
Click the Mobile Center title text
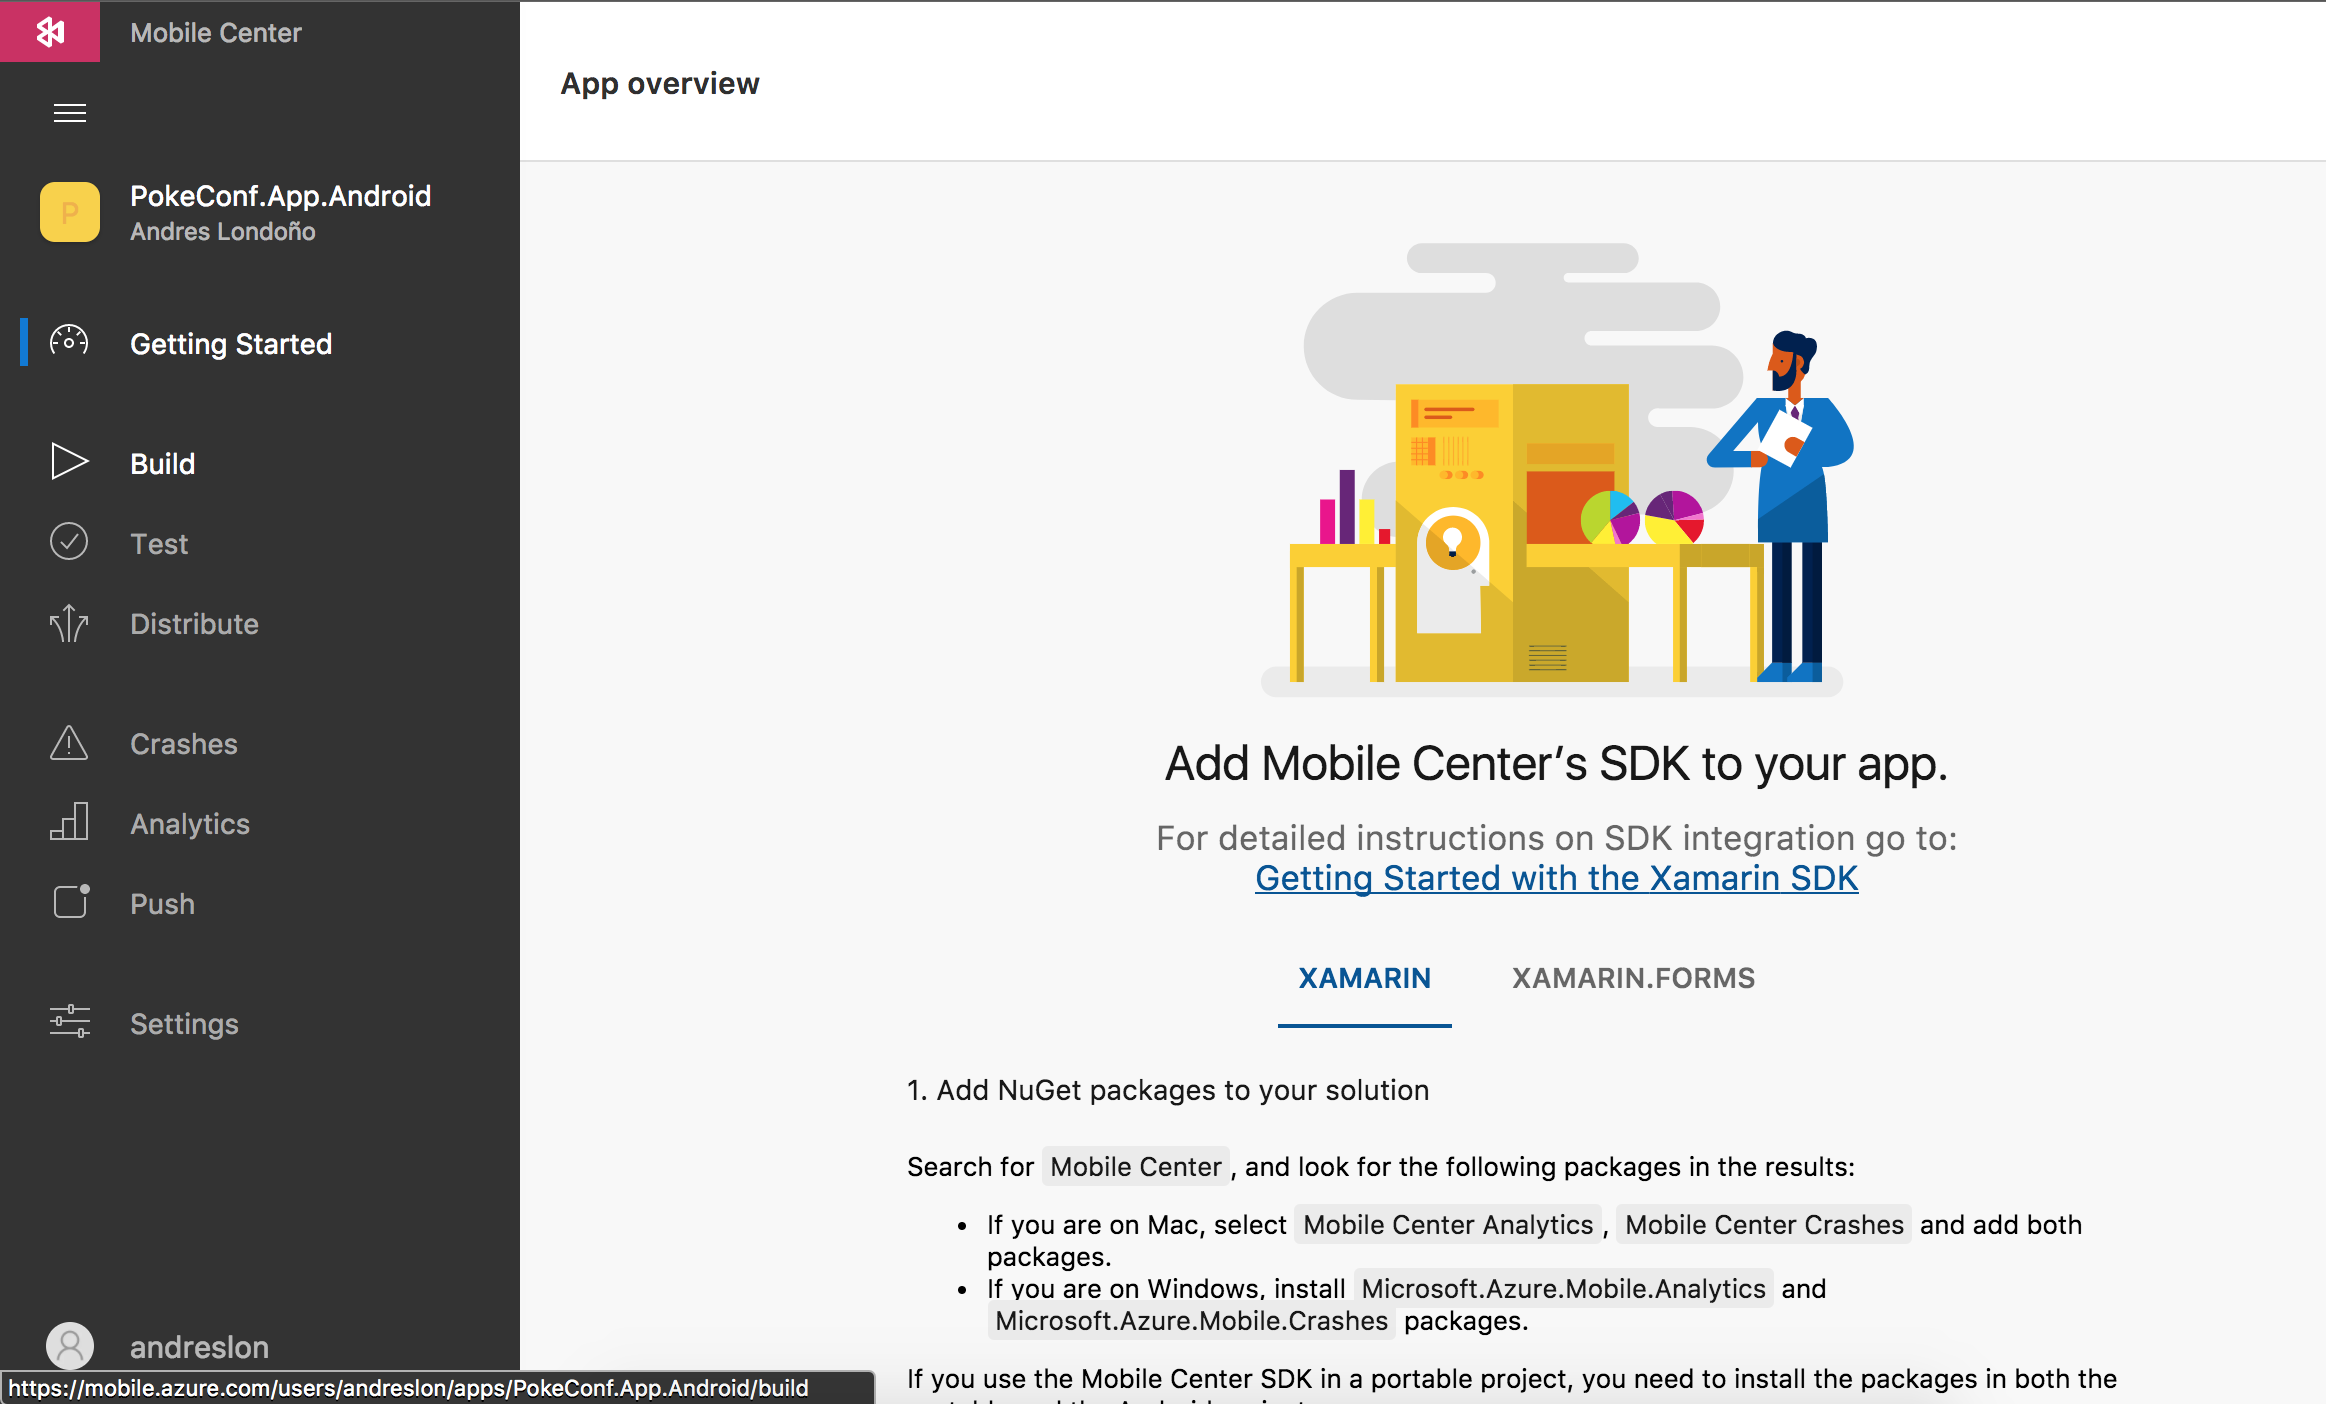click(215, 33)
